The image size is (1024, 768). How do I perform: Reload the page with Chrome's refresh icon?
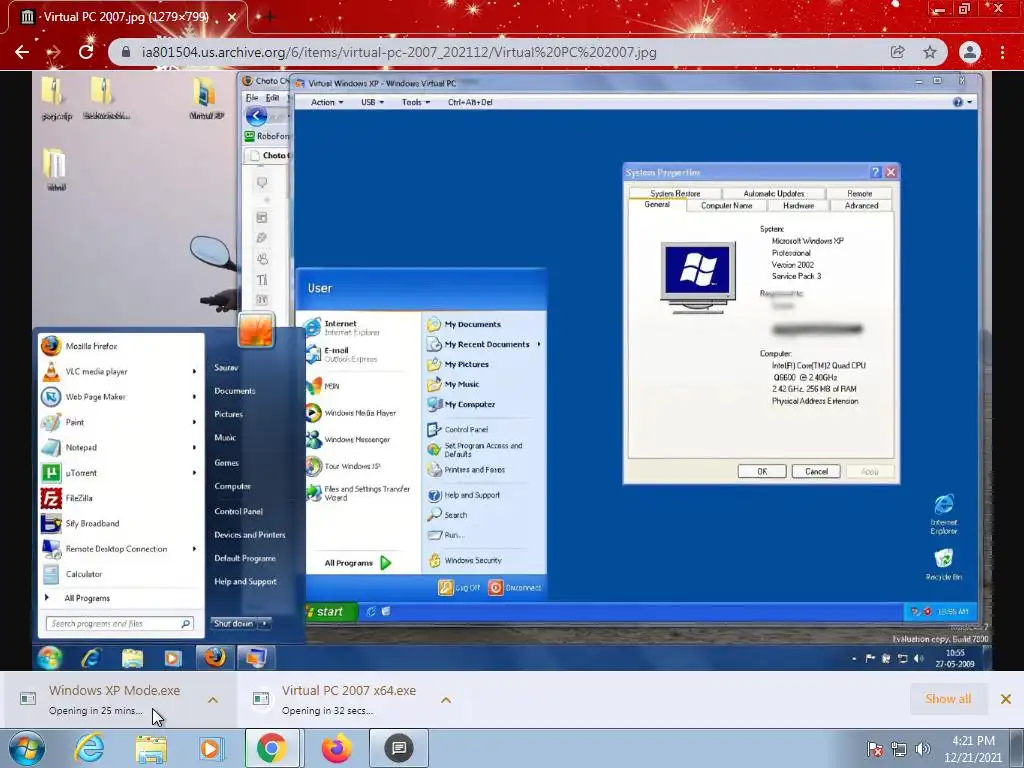click(86, 52)
